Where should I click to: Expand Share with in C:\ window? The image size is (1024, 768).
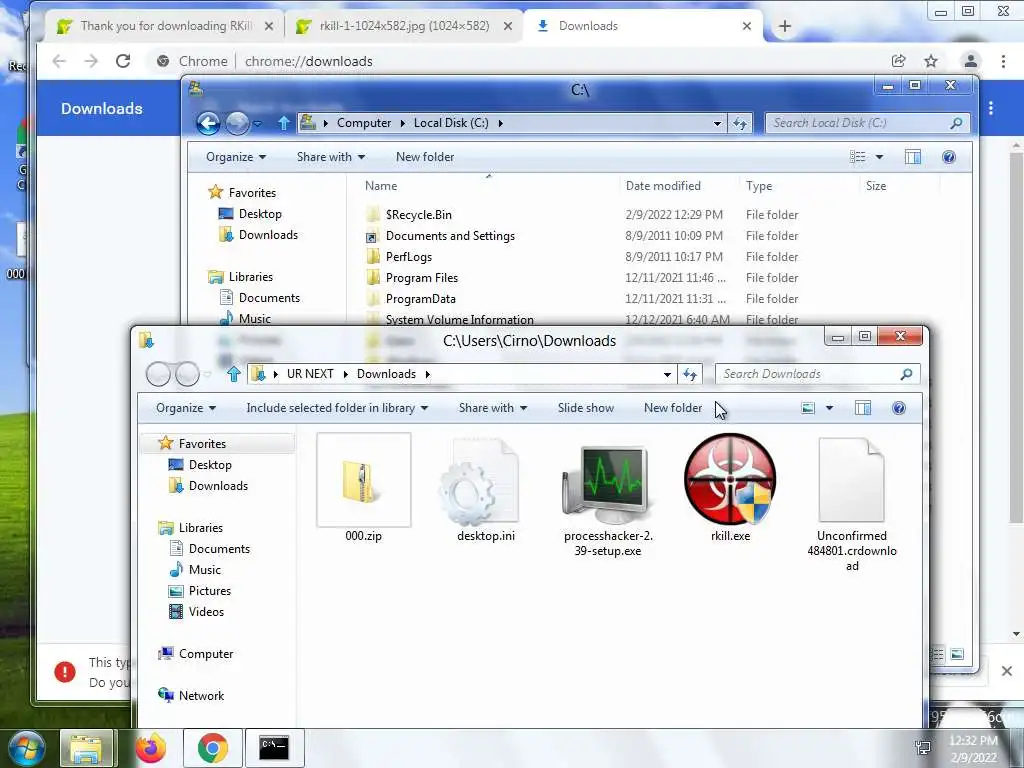[331, 157]
